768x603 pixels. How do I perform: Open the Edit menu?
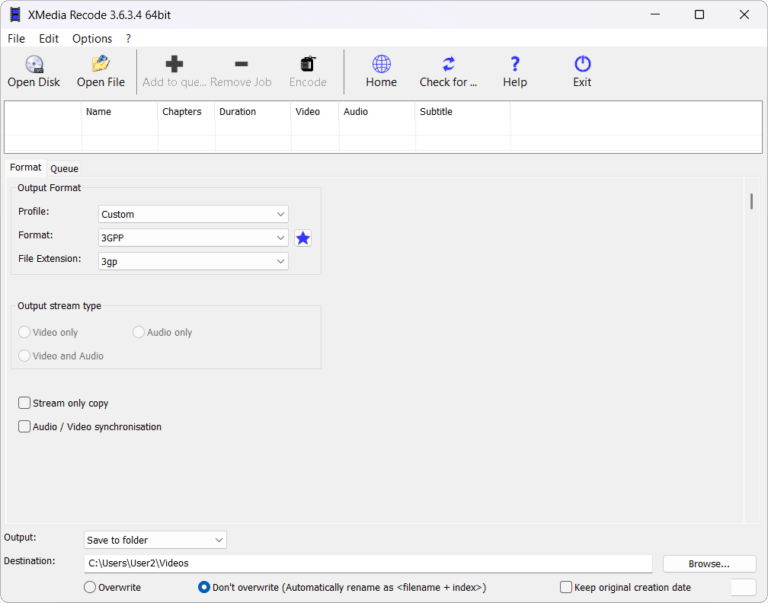(48, 38)
